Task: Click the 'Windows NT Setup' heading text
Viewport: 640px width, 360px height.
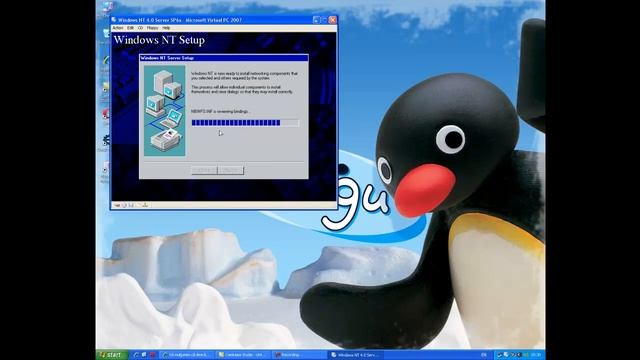Action: tap(159, 40)
